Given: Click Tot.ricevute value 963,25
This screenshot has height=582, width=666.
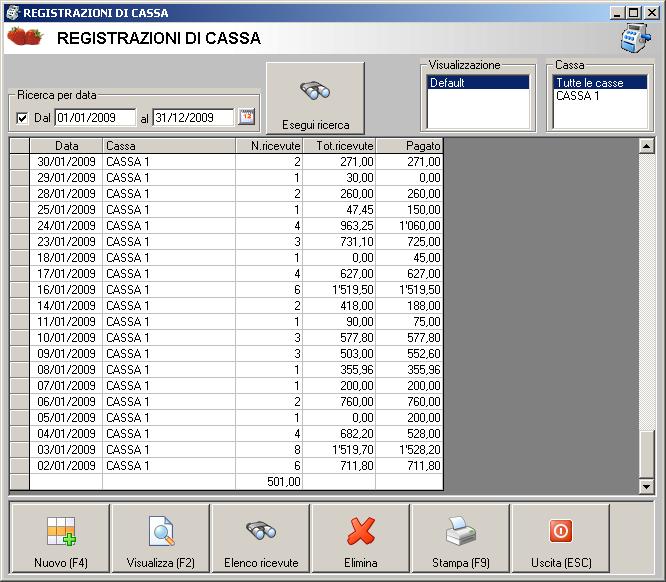Looking at the screenshot, I should 339,226.
